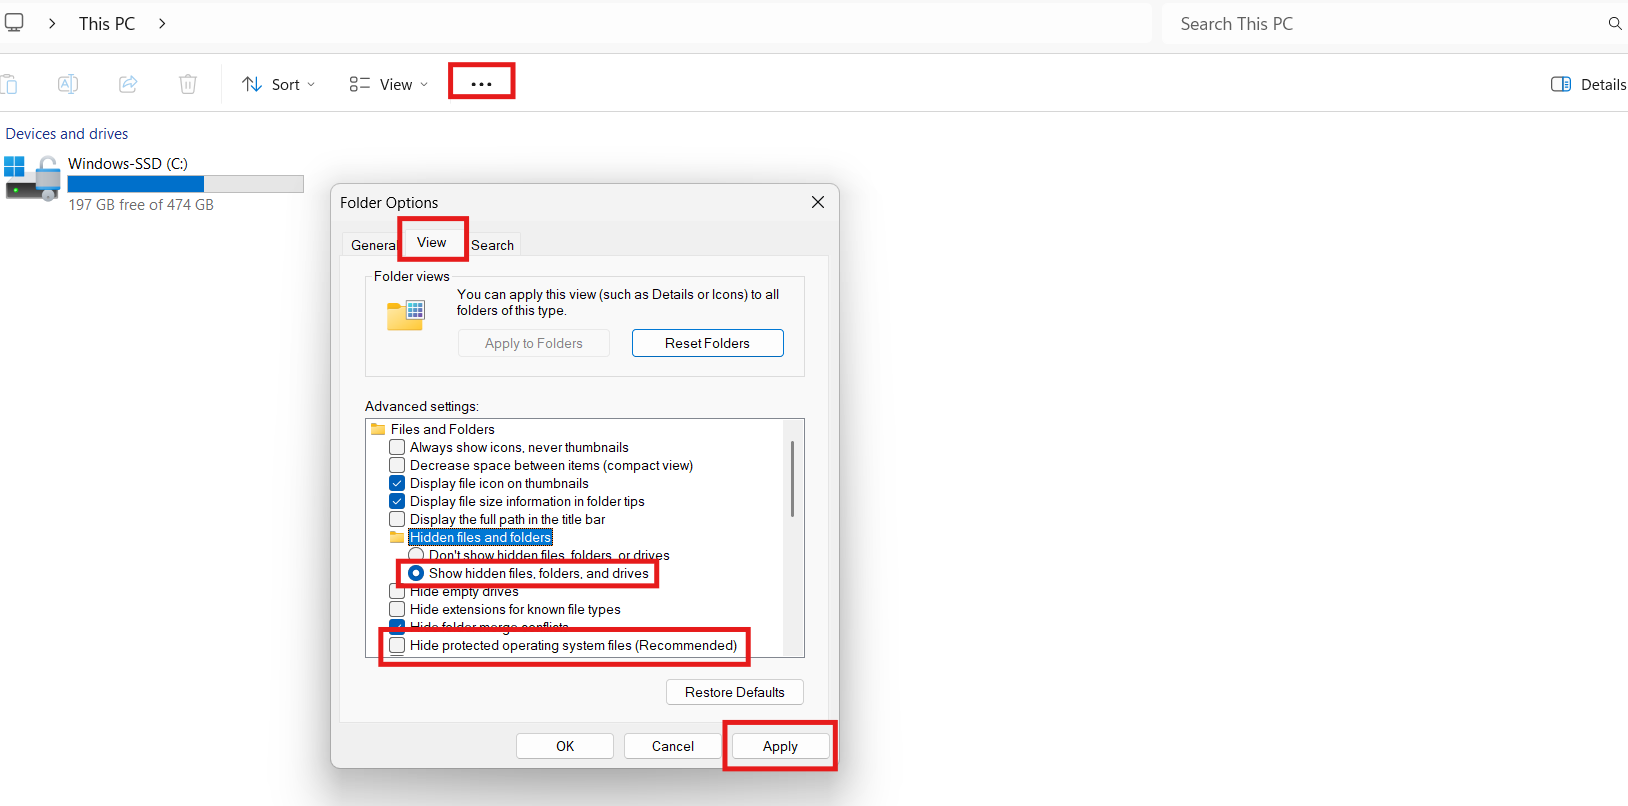Click the chevron after This PC

(162, 23)
